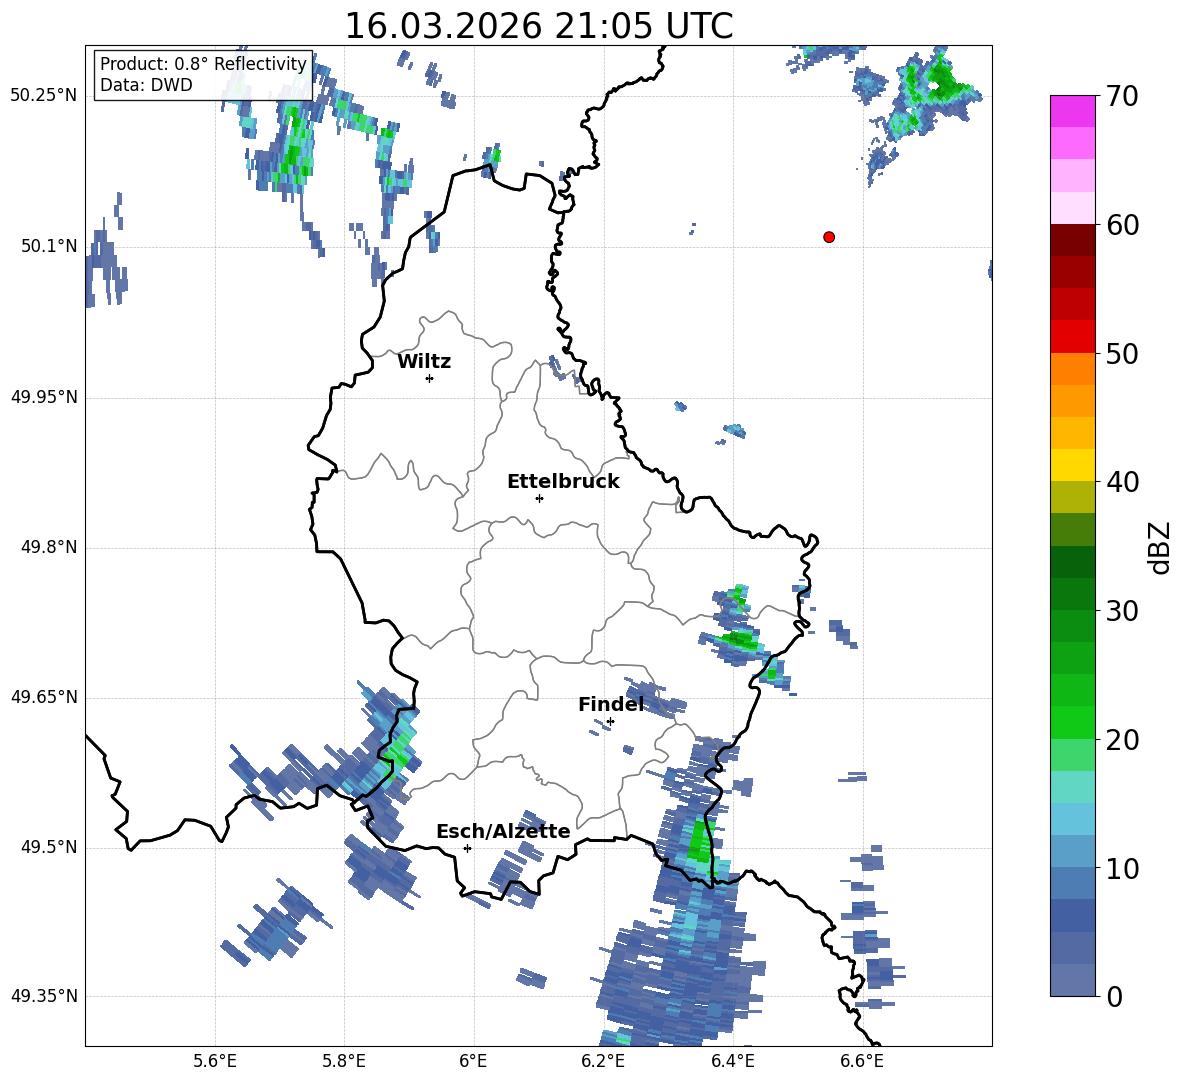Click the cross marker below Findel
This screenshot has height=1081, width=1184.
point(610,722)
